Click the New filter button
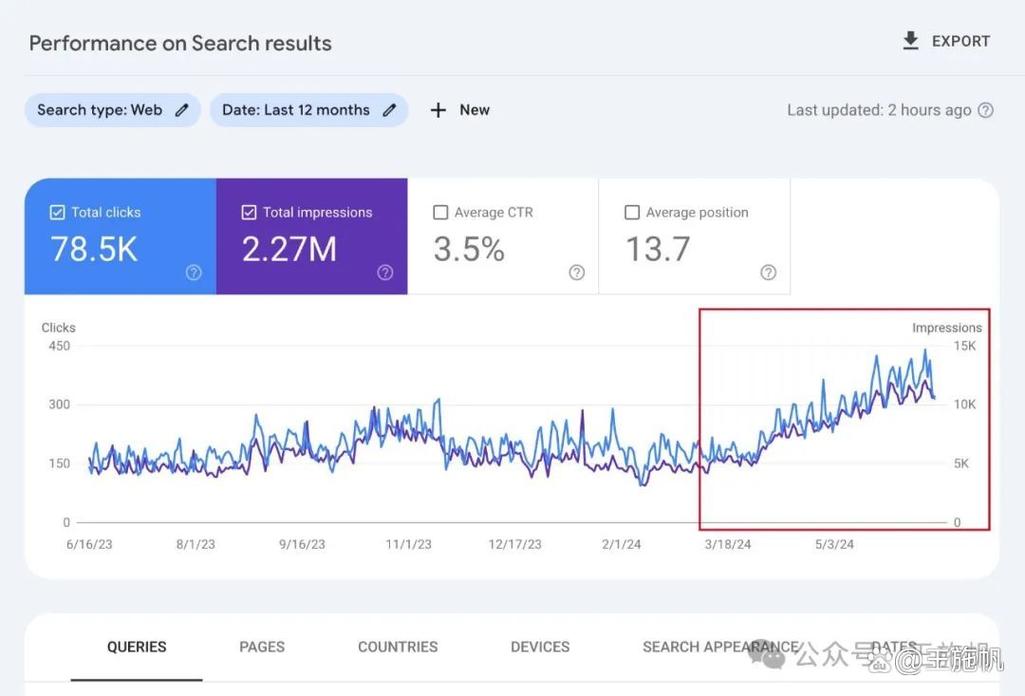This screenshot has height=696, width=1025. tap(460, 110)
